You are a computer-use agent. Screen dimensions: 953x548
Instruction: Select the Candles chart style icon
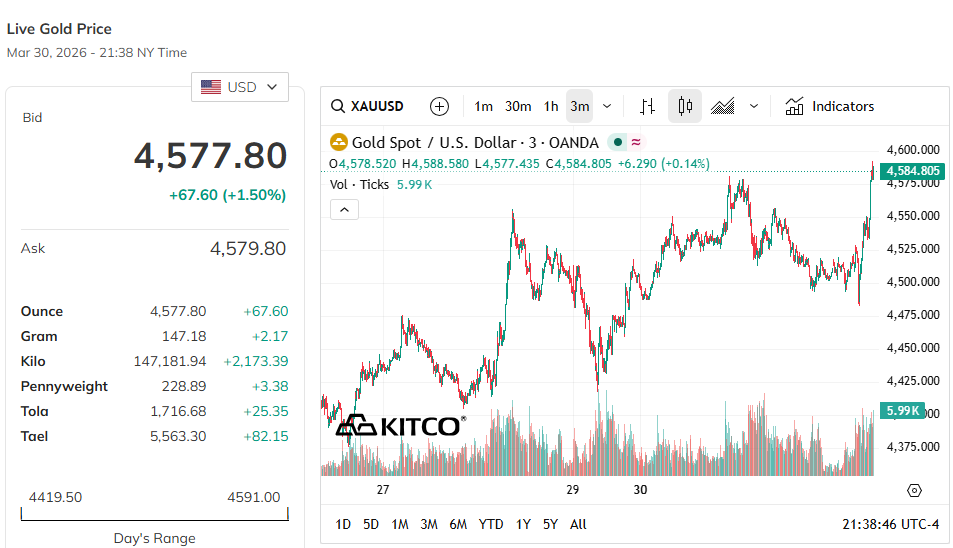[x=685, y=107]
